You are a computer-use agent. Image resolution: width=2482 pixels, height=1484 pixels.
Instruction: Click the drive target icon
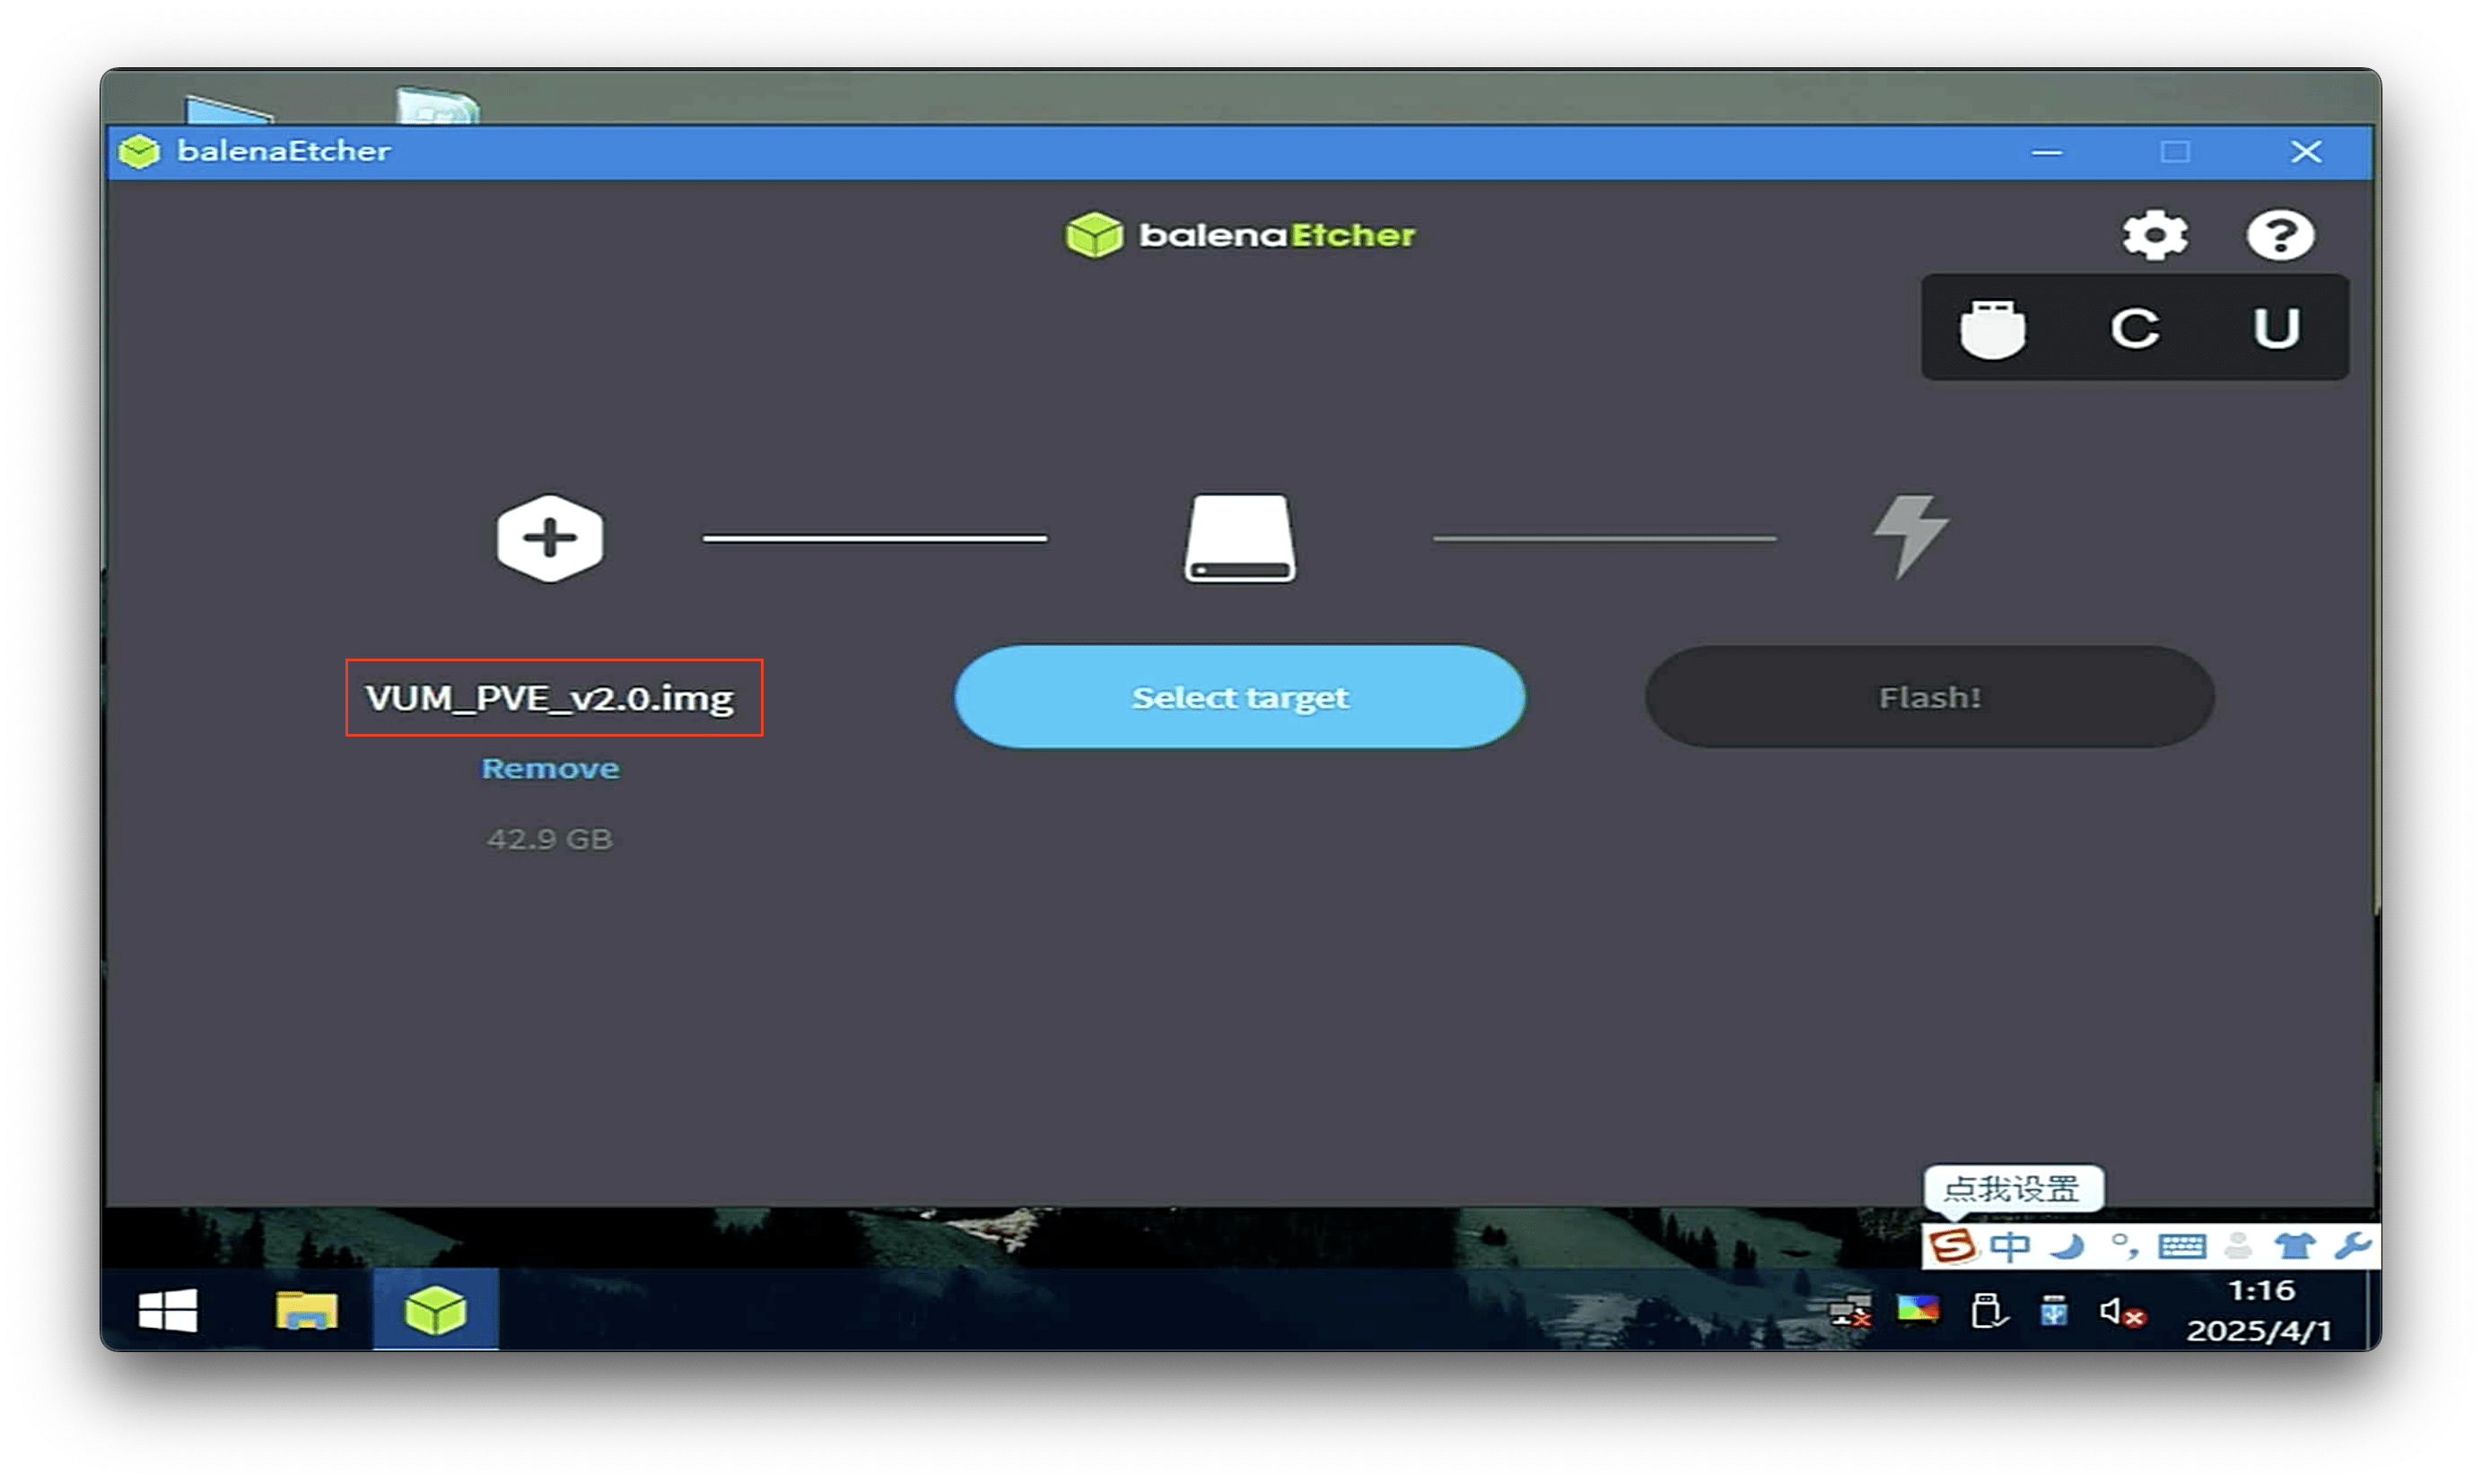point(1240,538)
